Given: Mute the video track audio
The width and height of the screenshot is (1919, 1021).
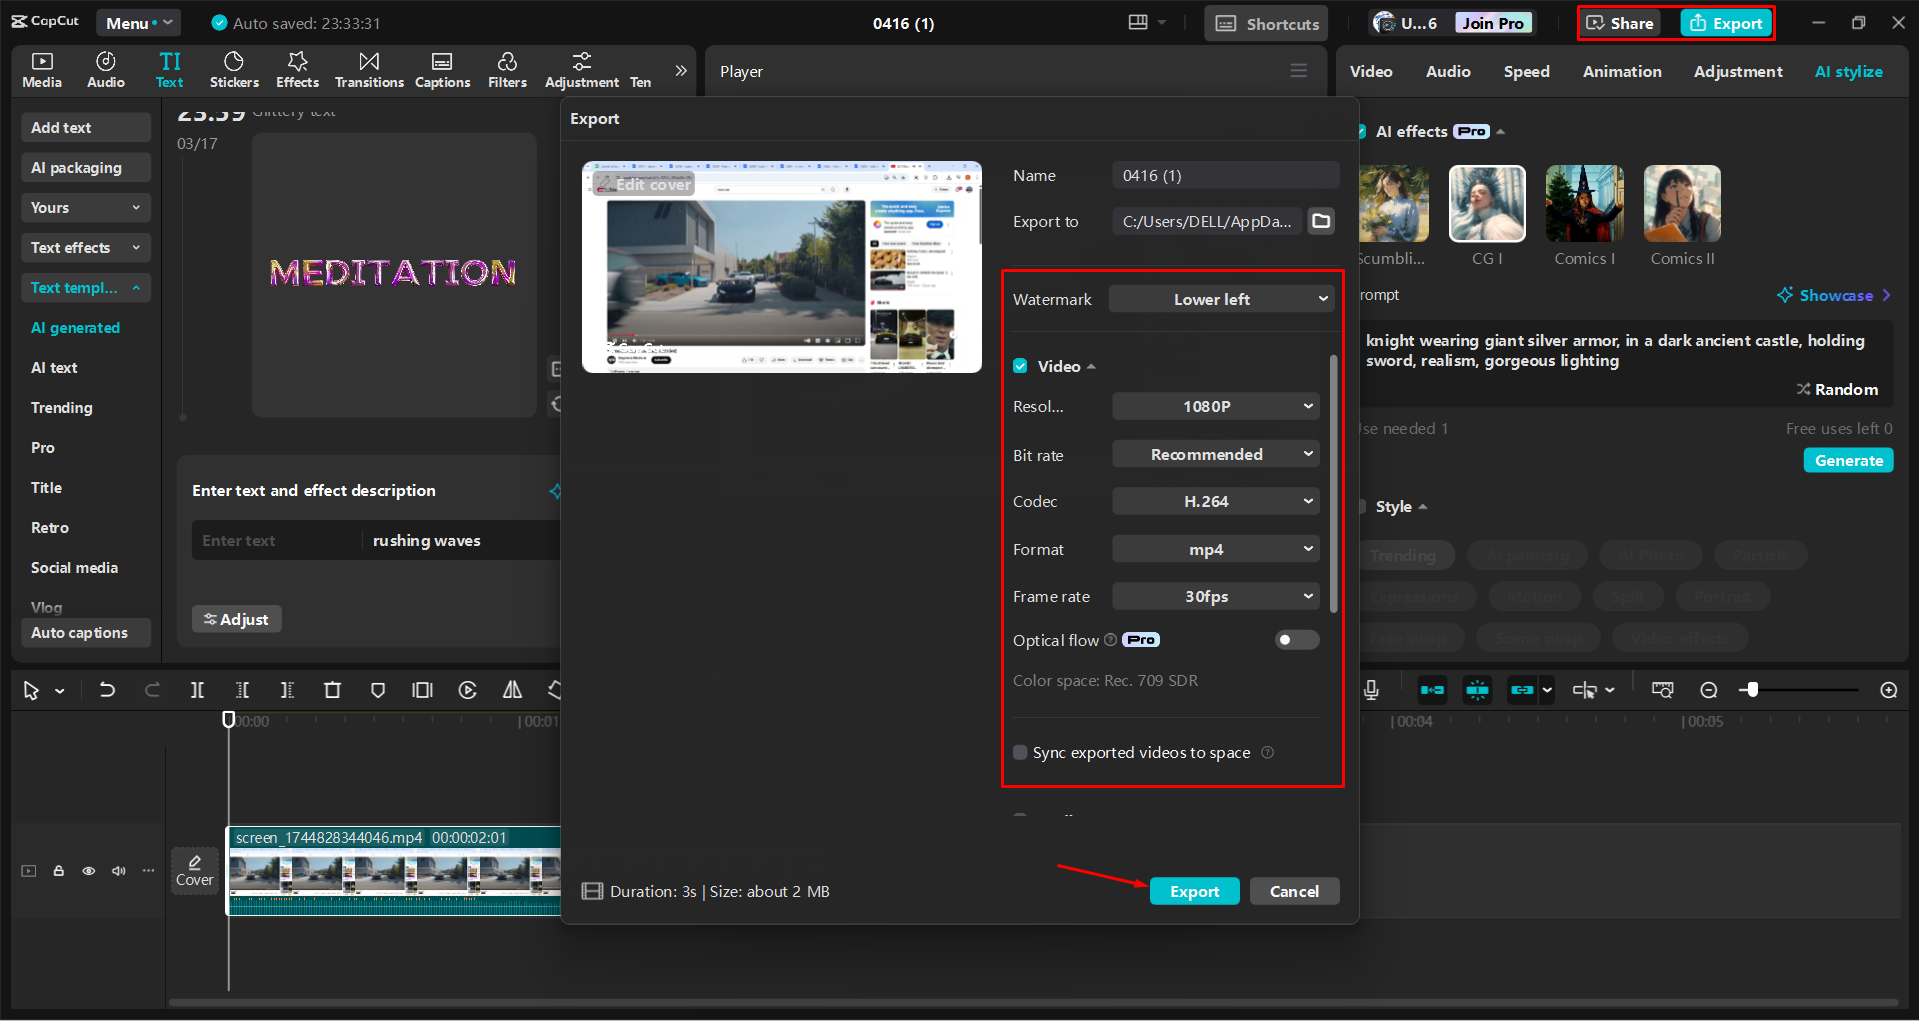Looking at the screenshot, I should (119, 871).
